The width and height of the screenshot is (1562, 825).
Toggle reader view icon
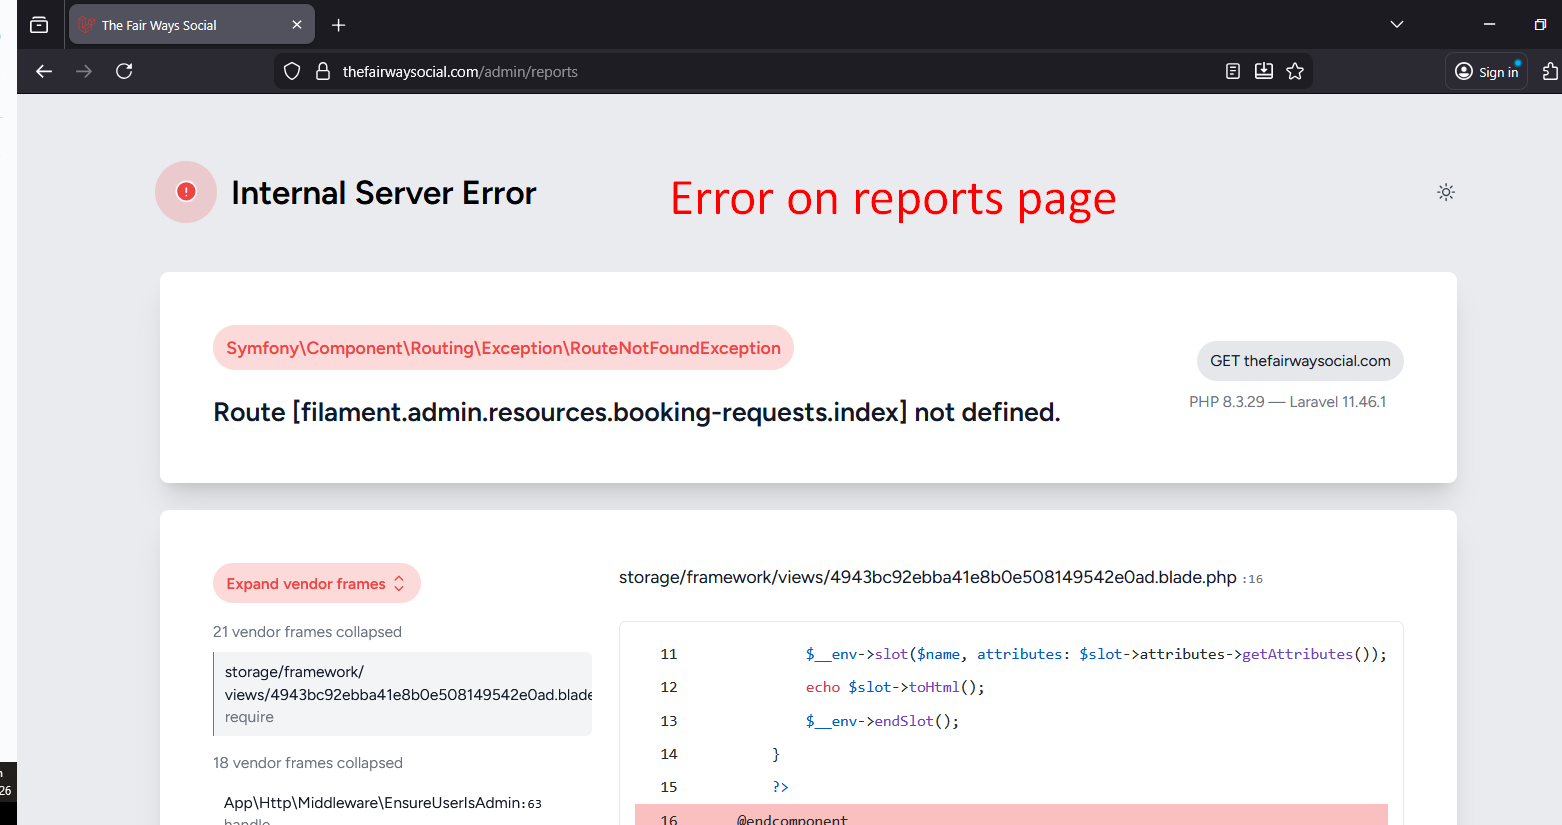coord(1233,71)
